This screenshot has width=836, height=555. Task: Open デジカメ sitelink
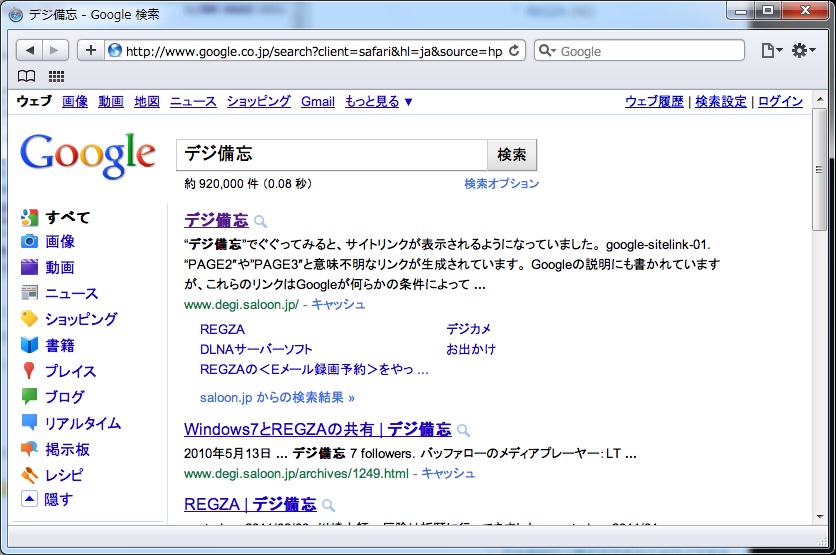(x=468, y=329)
